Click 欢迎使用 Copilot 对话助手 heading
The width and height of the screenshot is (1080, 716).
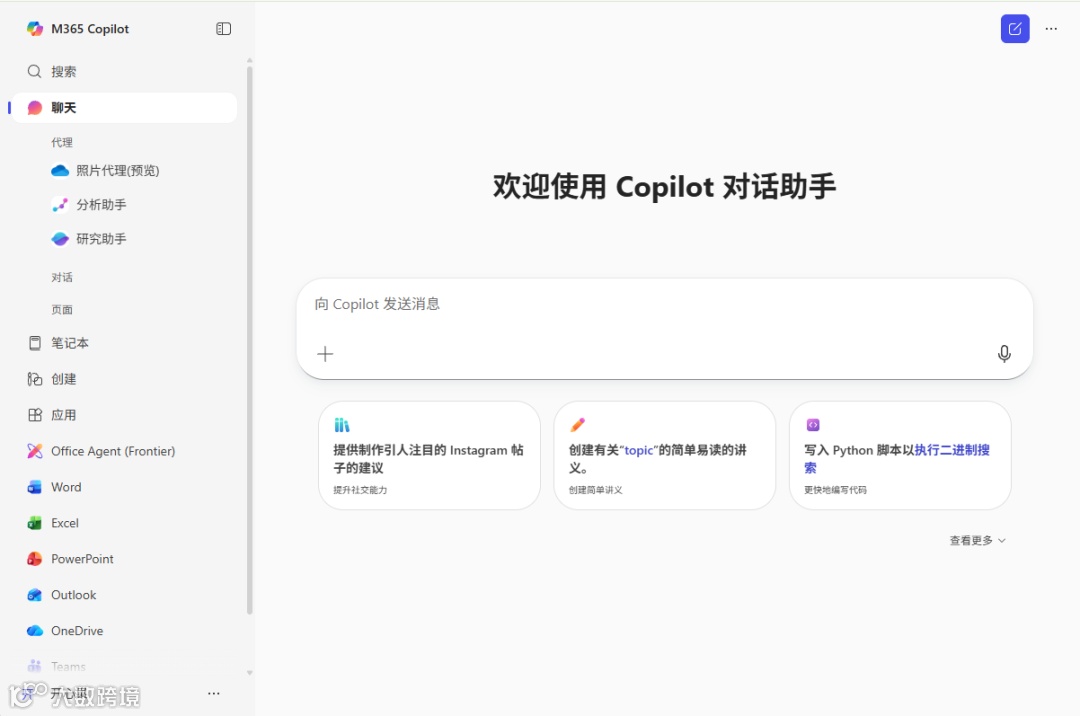(x=665, y=187)
